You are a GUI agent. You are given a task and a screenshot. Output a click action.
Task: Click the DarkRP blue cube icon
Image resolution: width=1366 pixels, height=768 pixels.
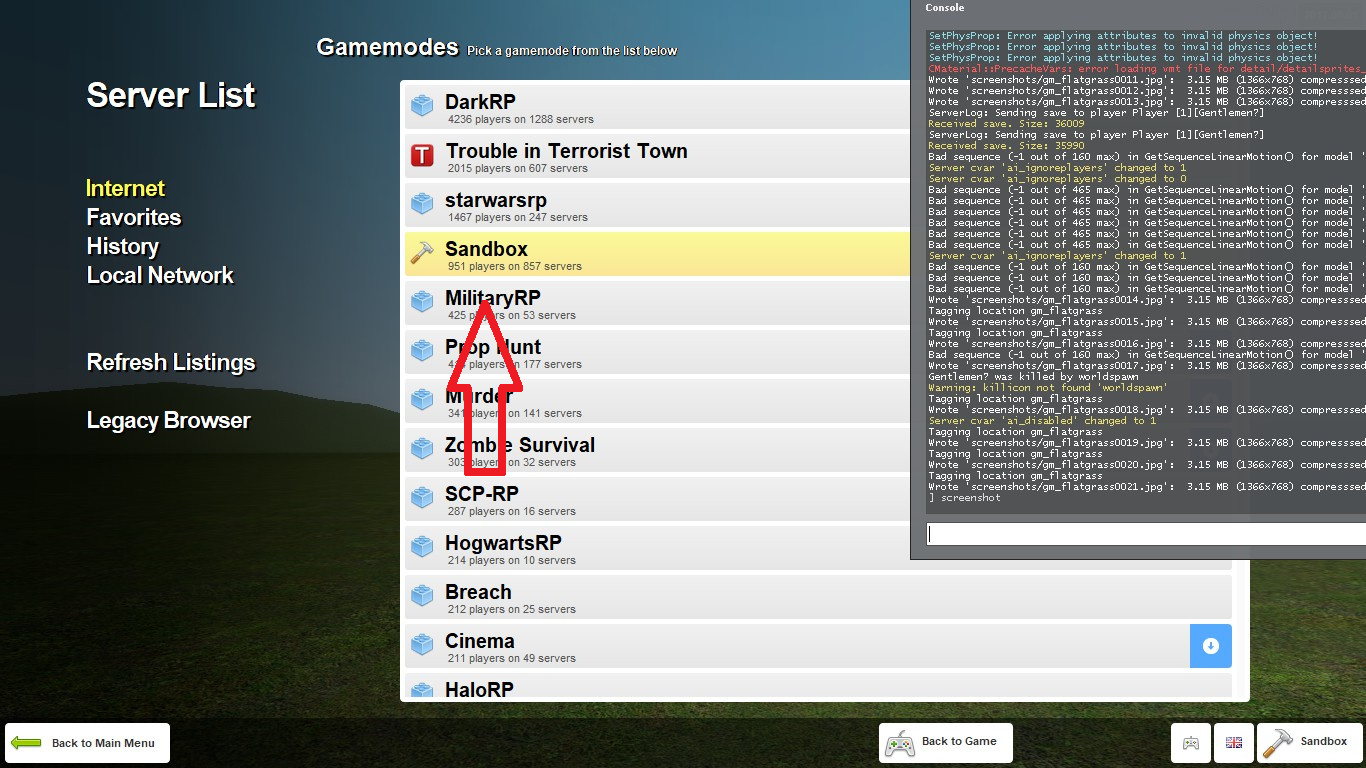422,106
